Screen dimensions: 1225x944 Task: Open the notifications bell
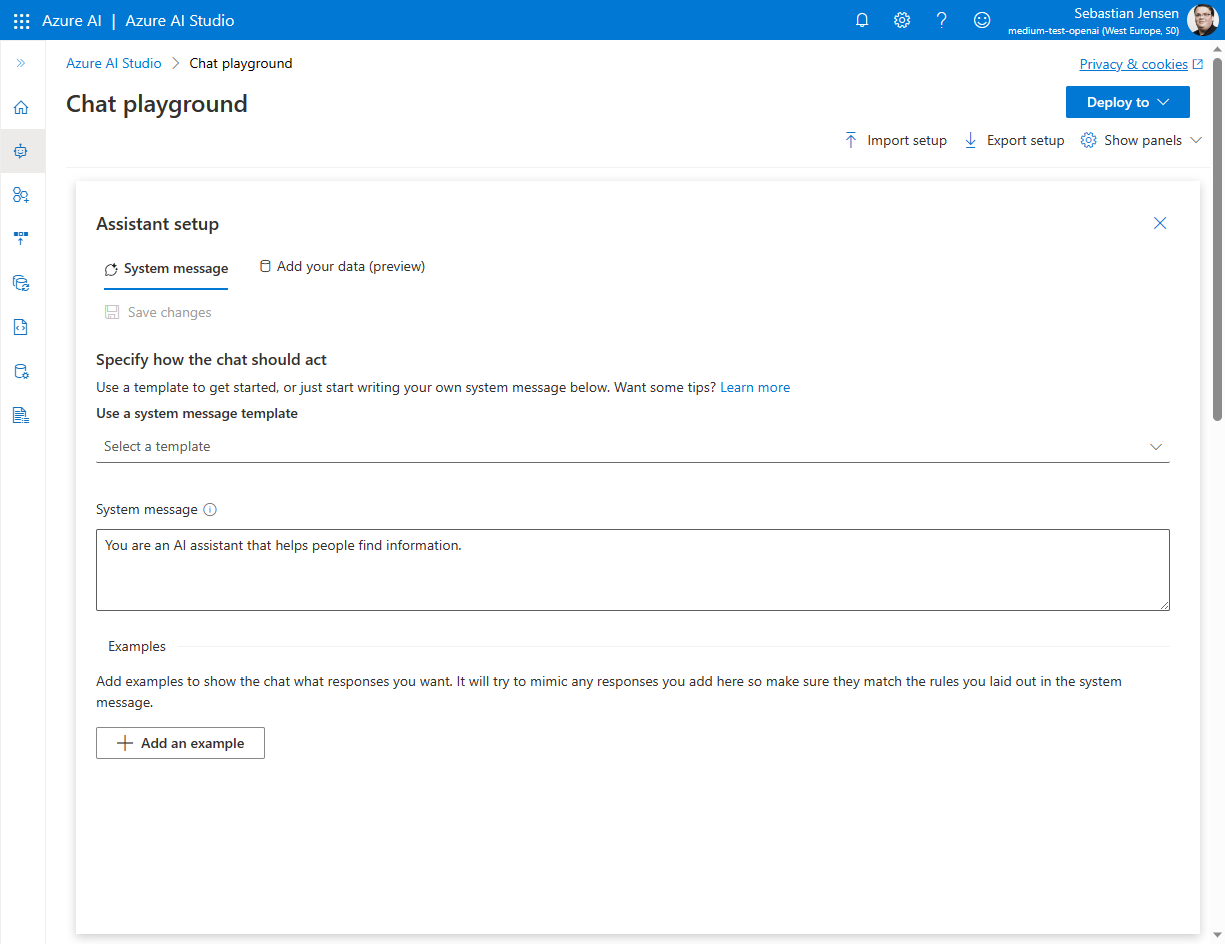pos(862,20)
